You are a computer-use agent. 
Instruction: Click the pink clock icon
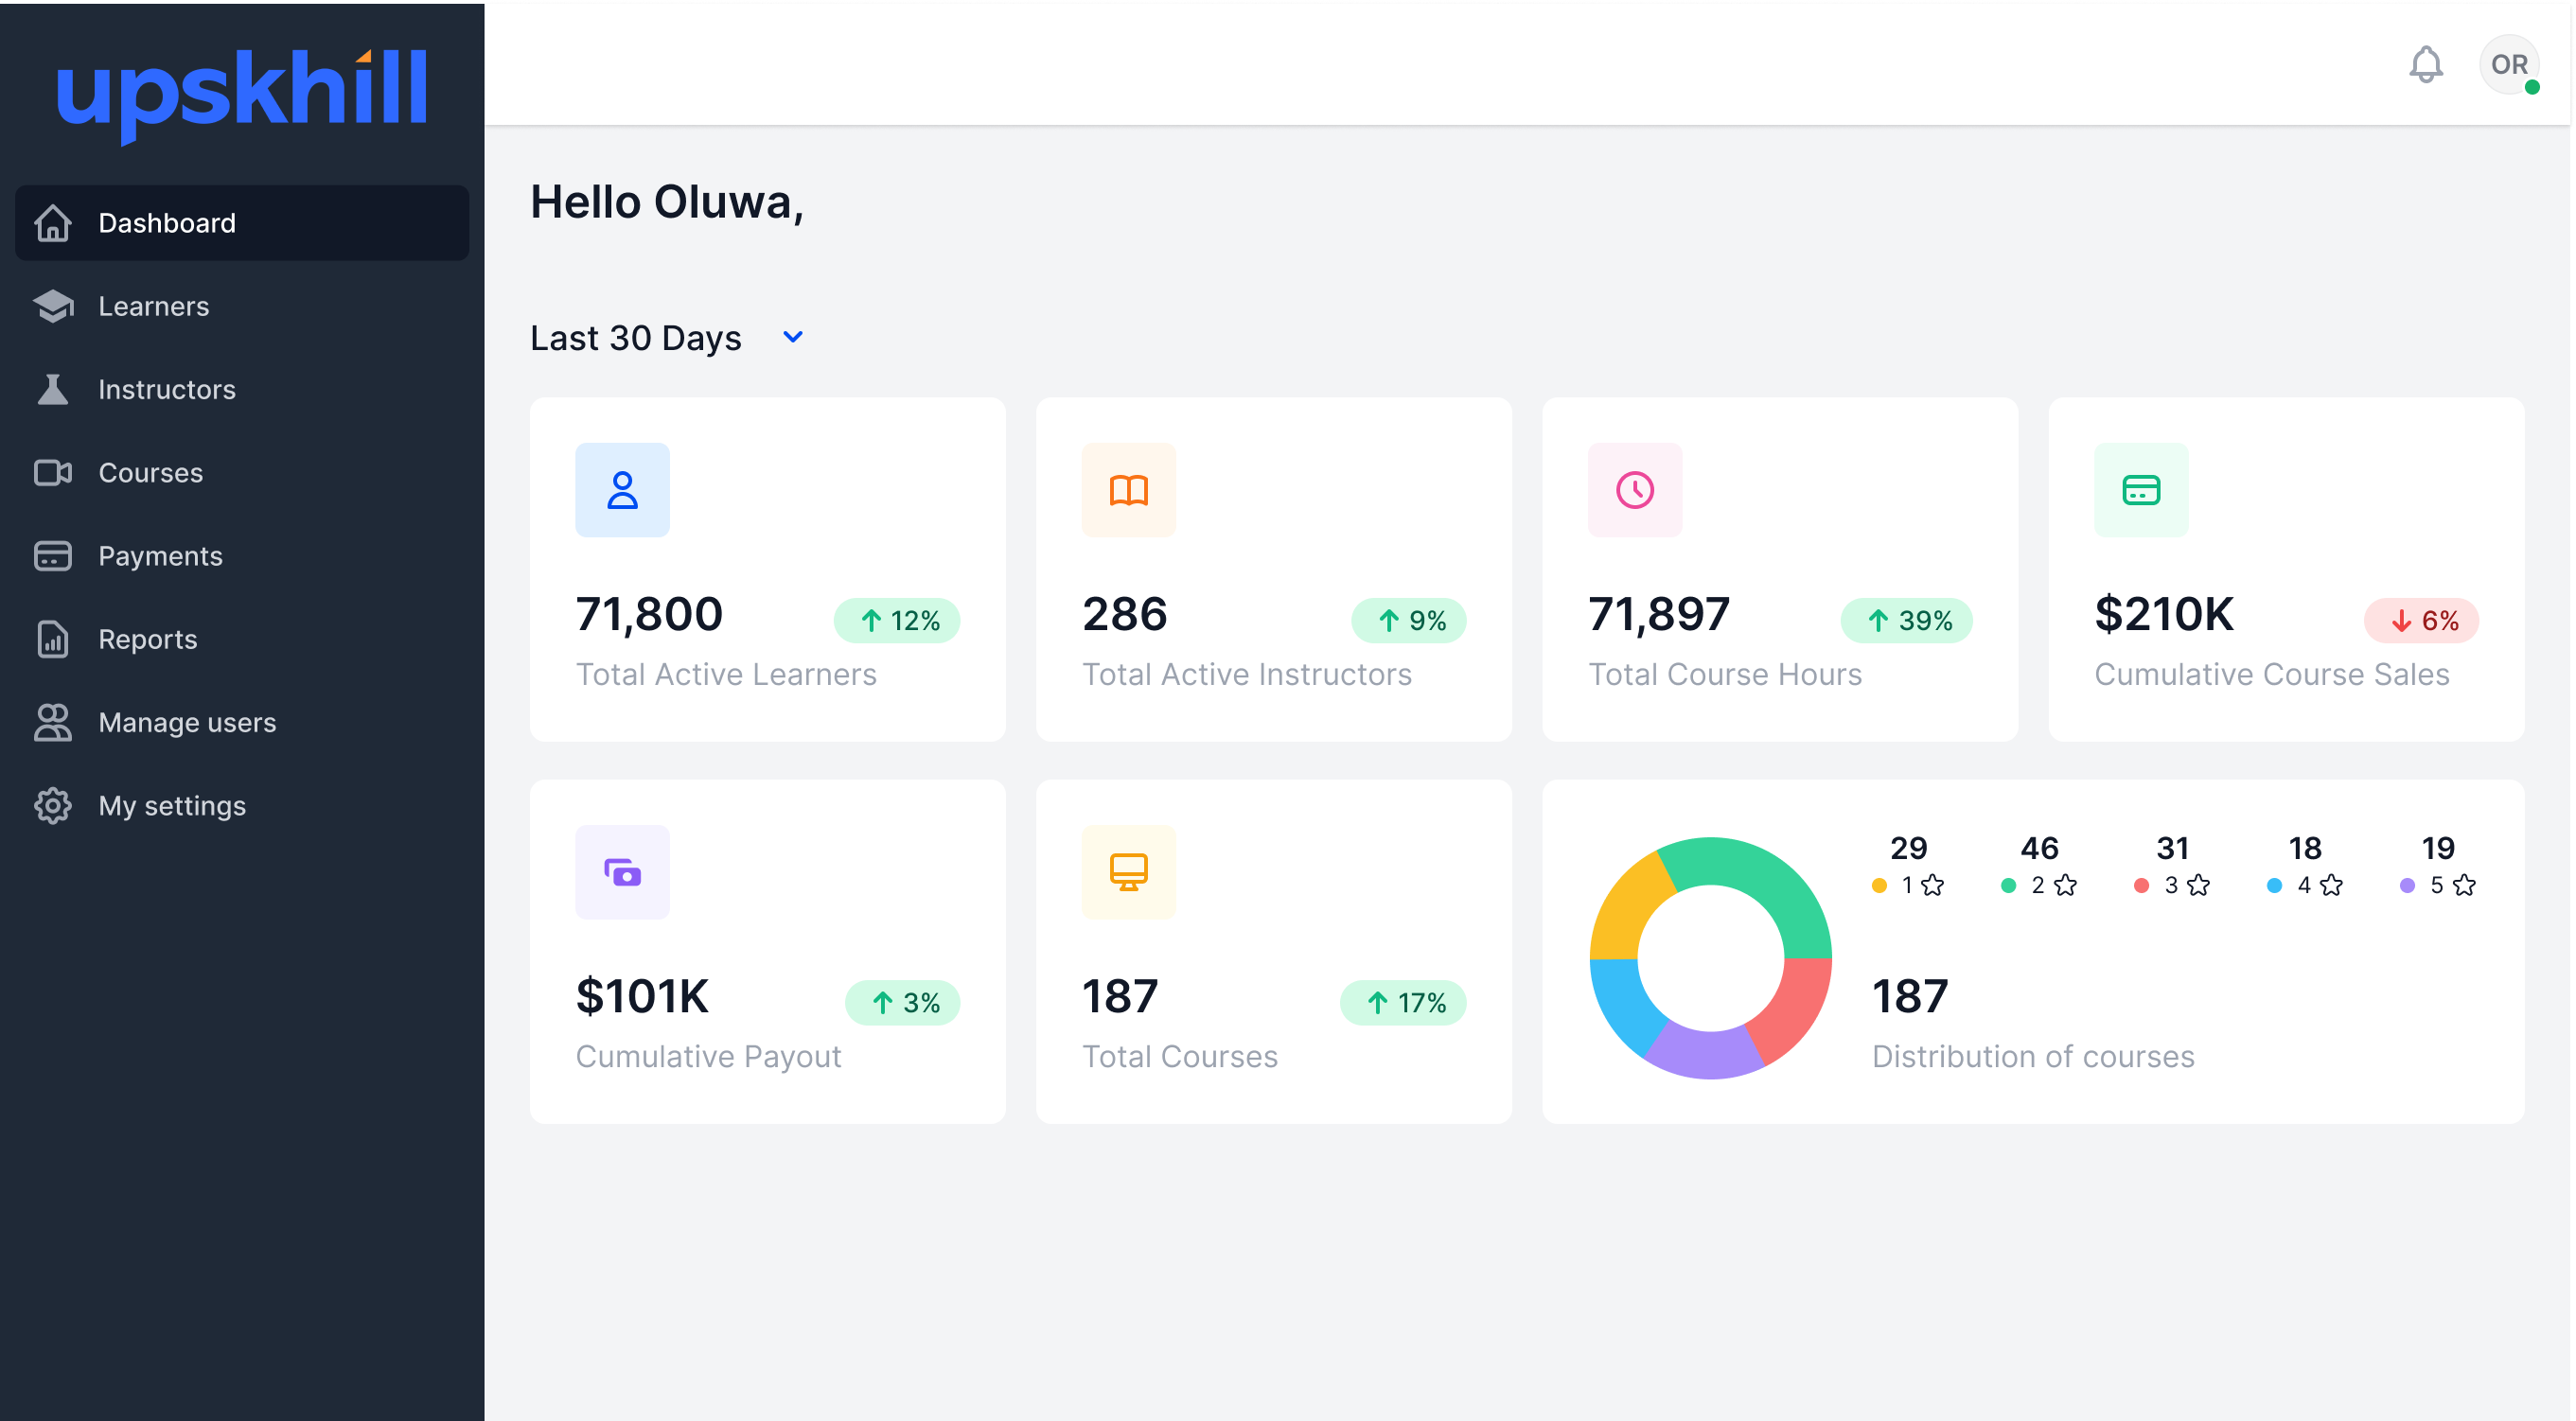pyautogui.click(x=1634, y=490)
